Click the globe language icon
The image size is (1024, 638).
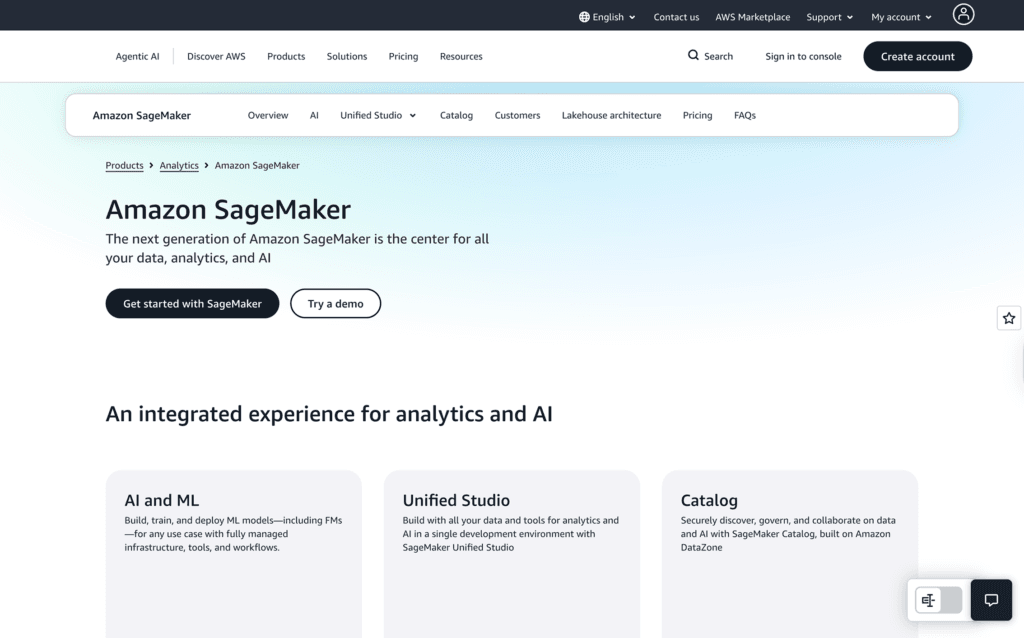click(584, 17)
